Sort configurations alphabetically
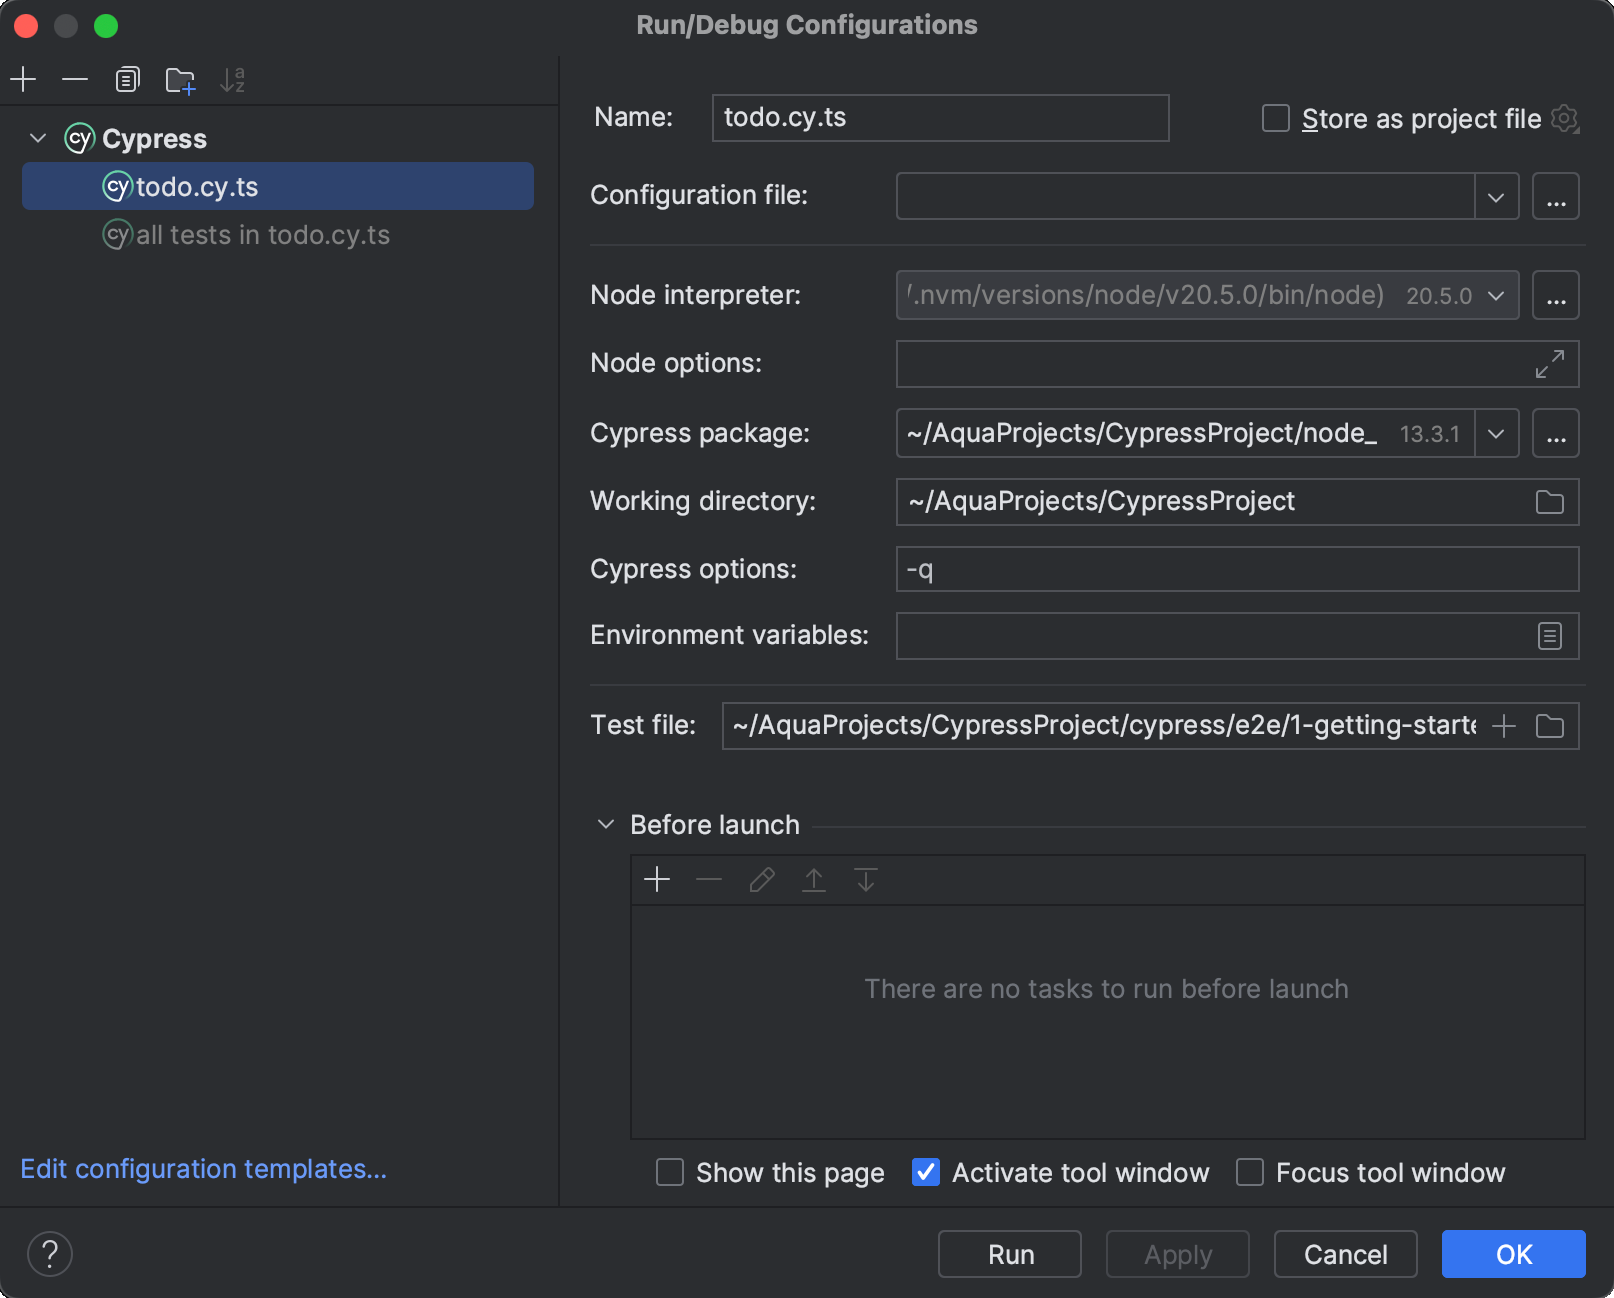 pyautogui.click(x=233, y=79)
